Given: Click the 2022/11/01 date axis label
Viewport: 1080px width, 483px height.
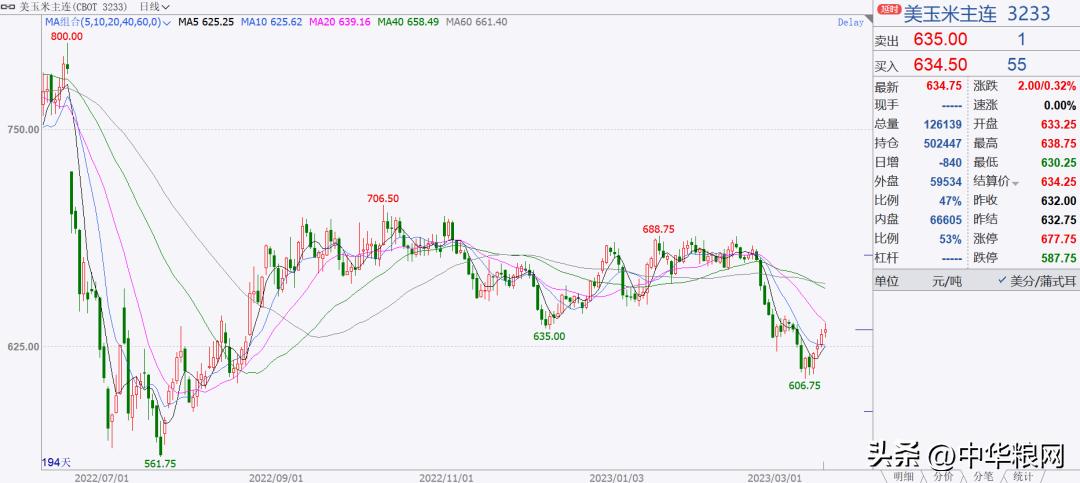Looking at the screenshot, I should click(446, 477).
